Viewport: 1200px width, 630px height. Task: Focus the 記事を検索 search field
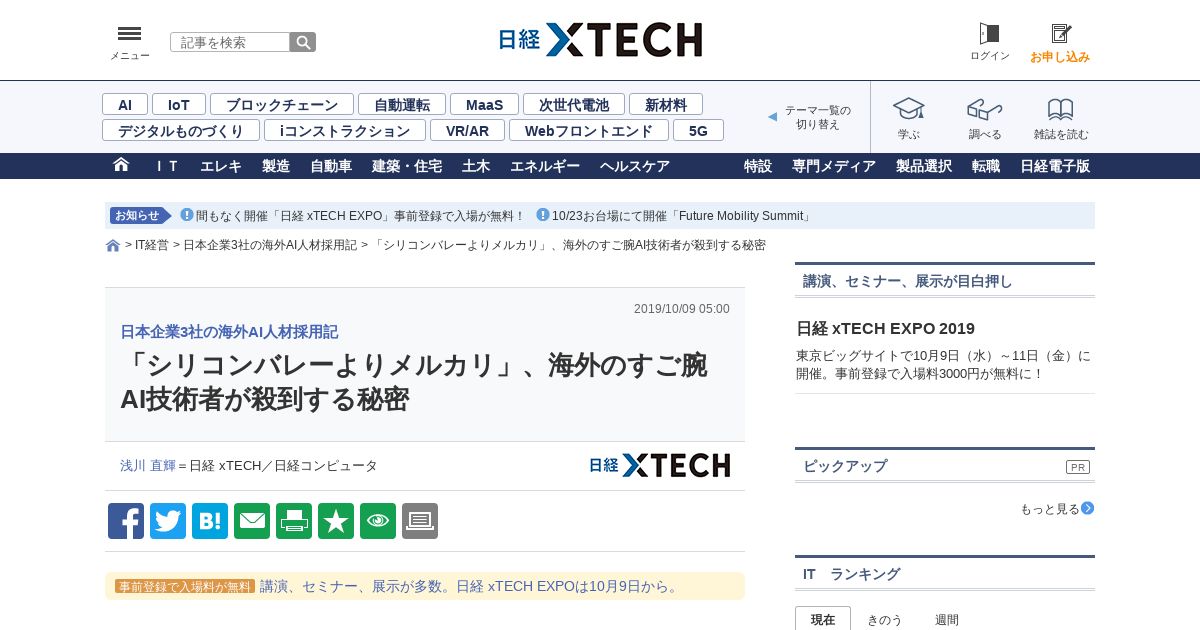(230, 42)
